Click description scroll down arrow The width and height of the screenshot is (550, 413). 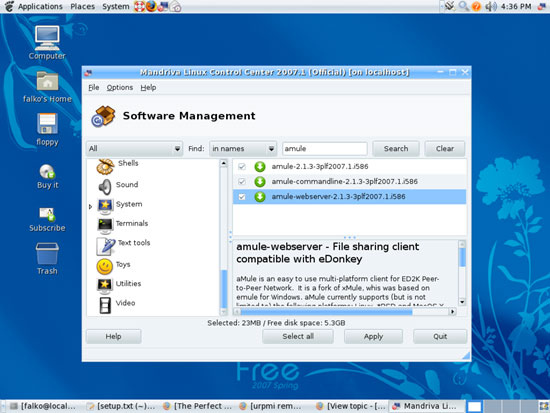click(462, 302)
